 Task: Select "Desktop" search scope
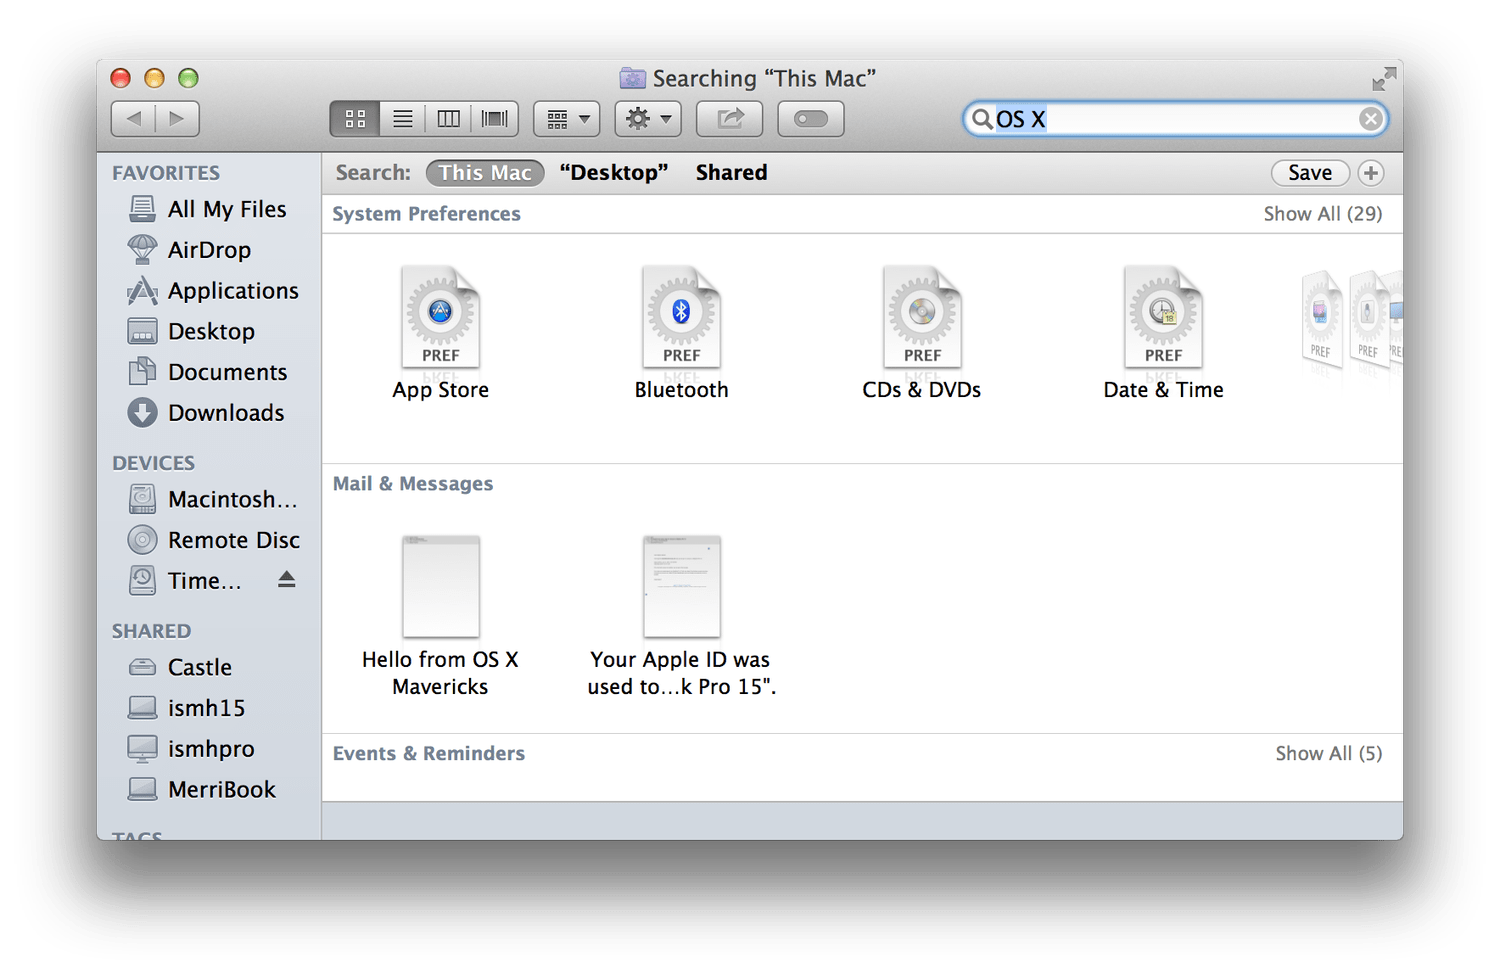click(x=614, y=173)
